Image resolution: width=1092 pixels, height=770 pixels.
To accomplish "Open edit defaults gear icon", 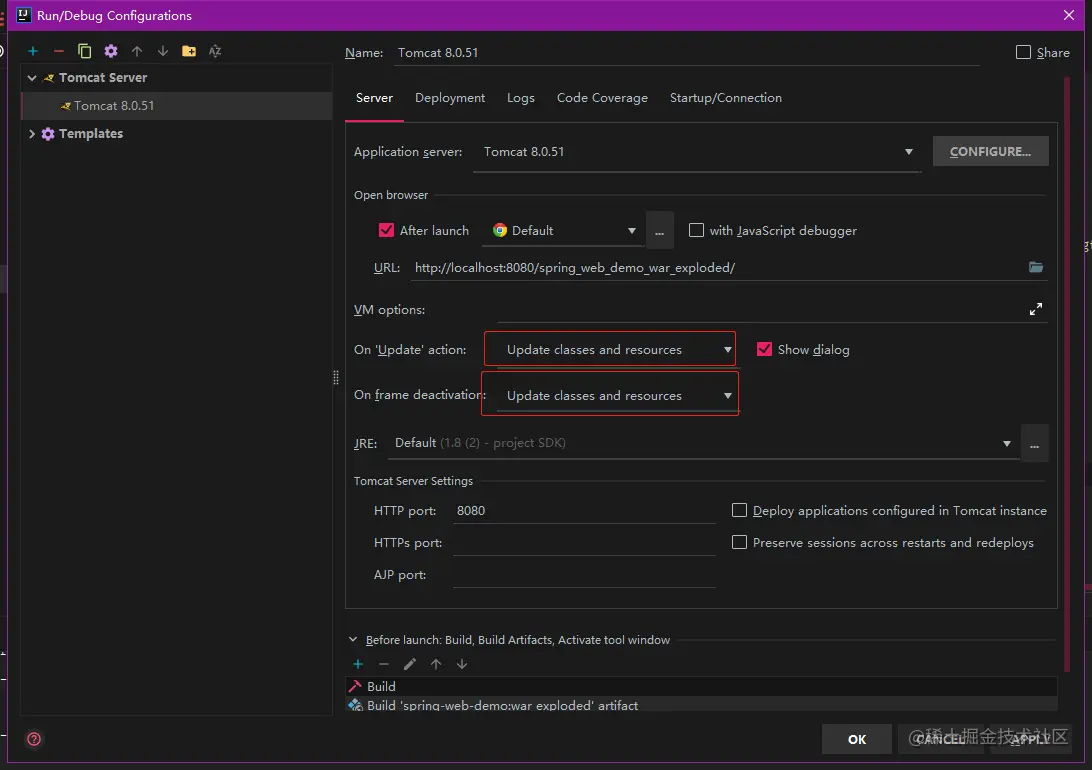I will point(111,51).
